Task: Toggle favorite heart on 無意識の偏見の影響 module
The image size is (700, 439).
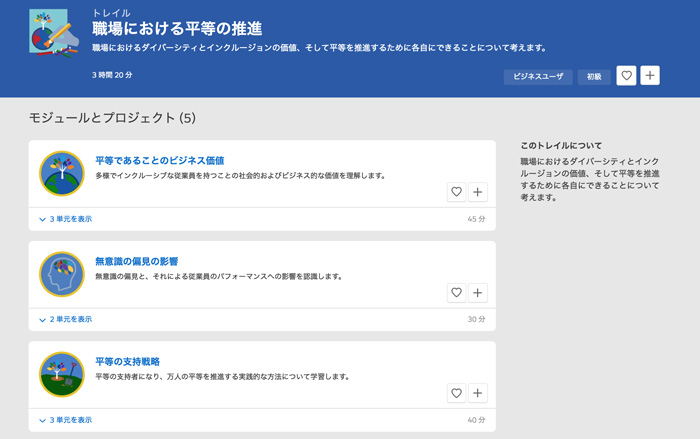Action: click(x=456, y=293)
